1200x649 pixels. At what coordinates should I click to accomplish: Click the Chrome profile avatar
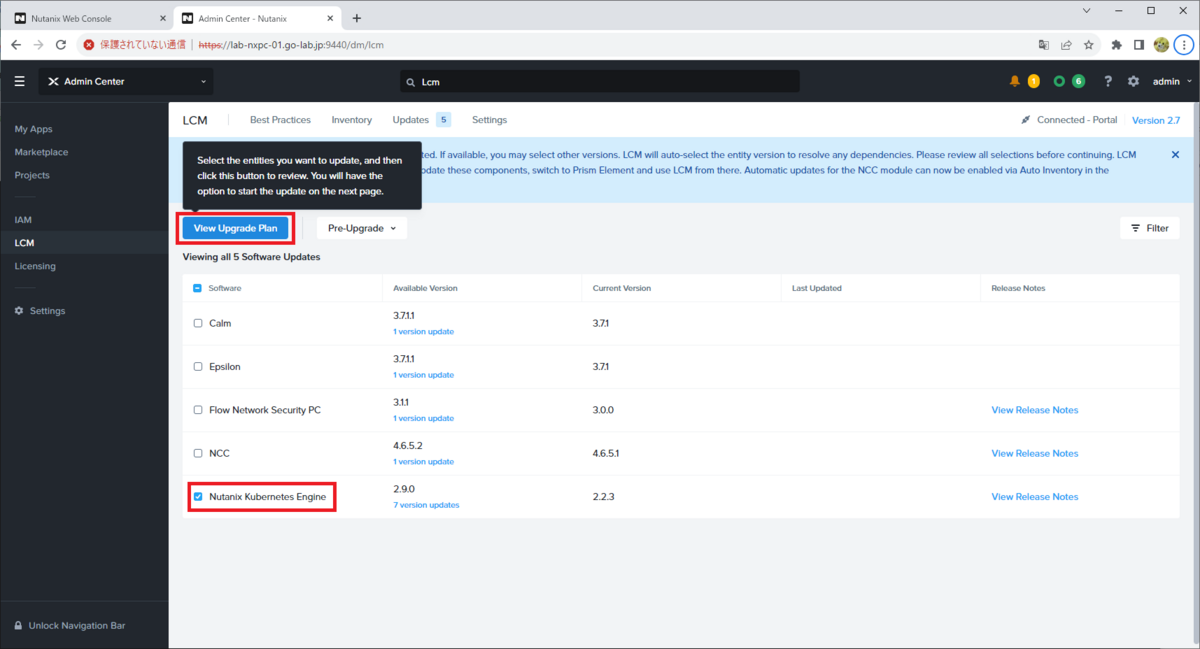click(1161, 45)
